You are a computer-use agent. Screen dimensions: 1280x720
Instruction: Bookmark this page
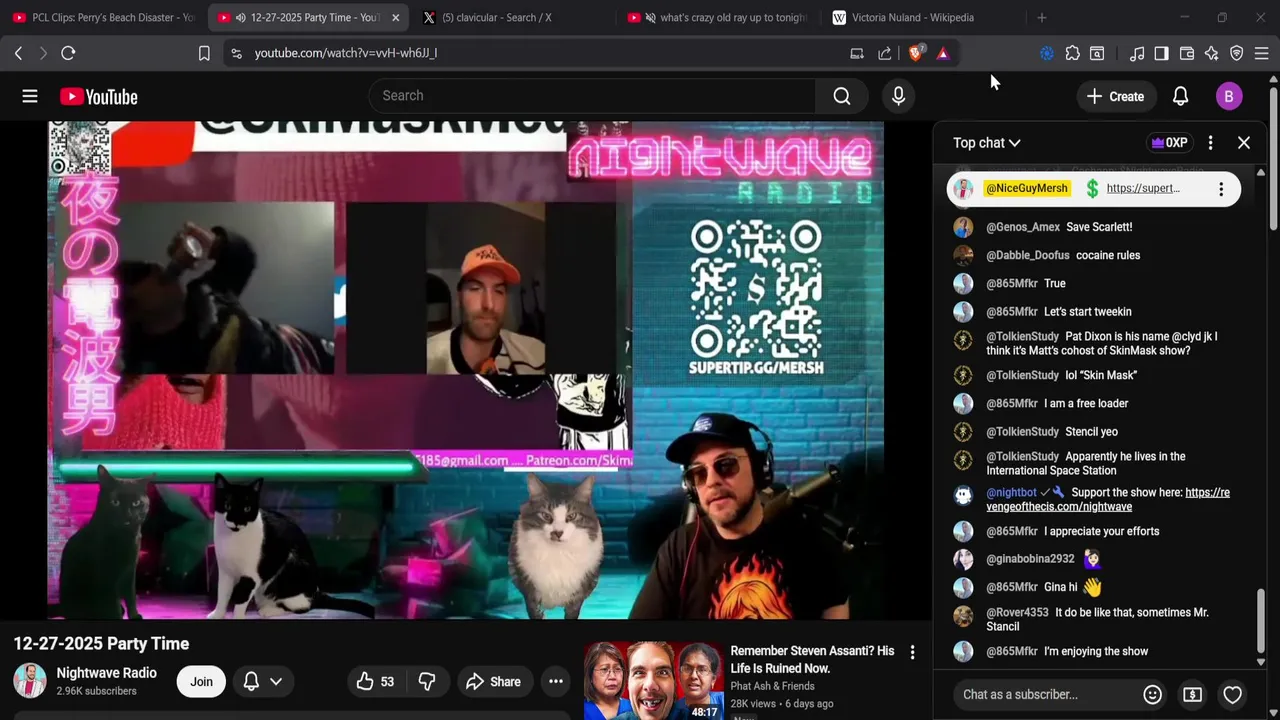click(204, 53)
